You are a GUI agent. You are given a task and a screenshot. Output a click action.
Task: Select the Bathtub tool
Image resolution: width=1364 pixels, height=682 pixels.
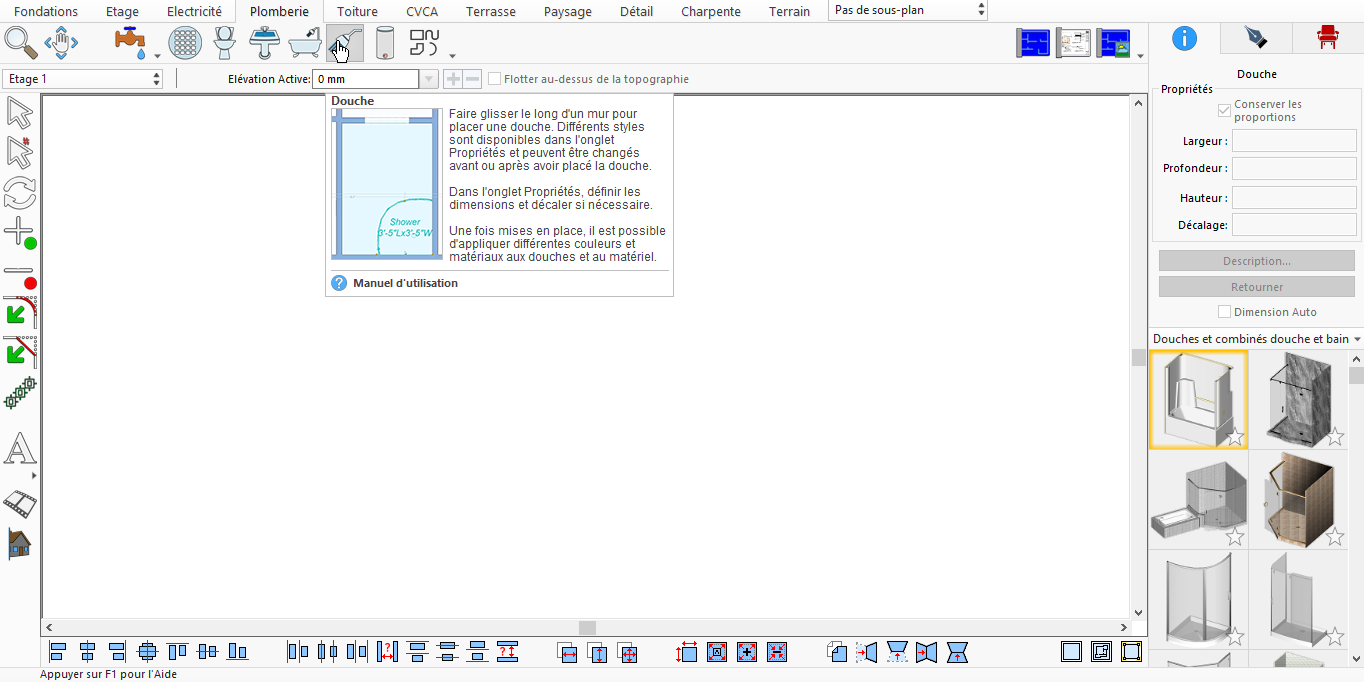point(305,43)
